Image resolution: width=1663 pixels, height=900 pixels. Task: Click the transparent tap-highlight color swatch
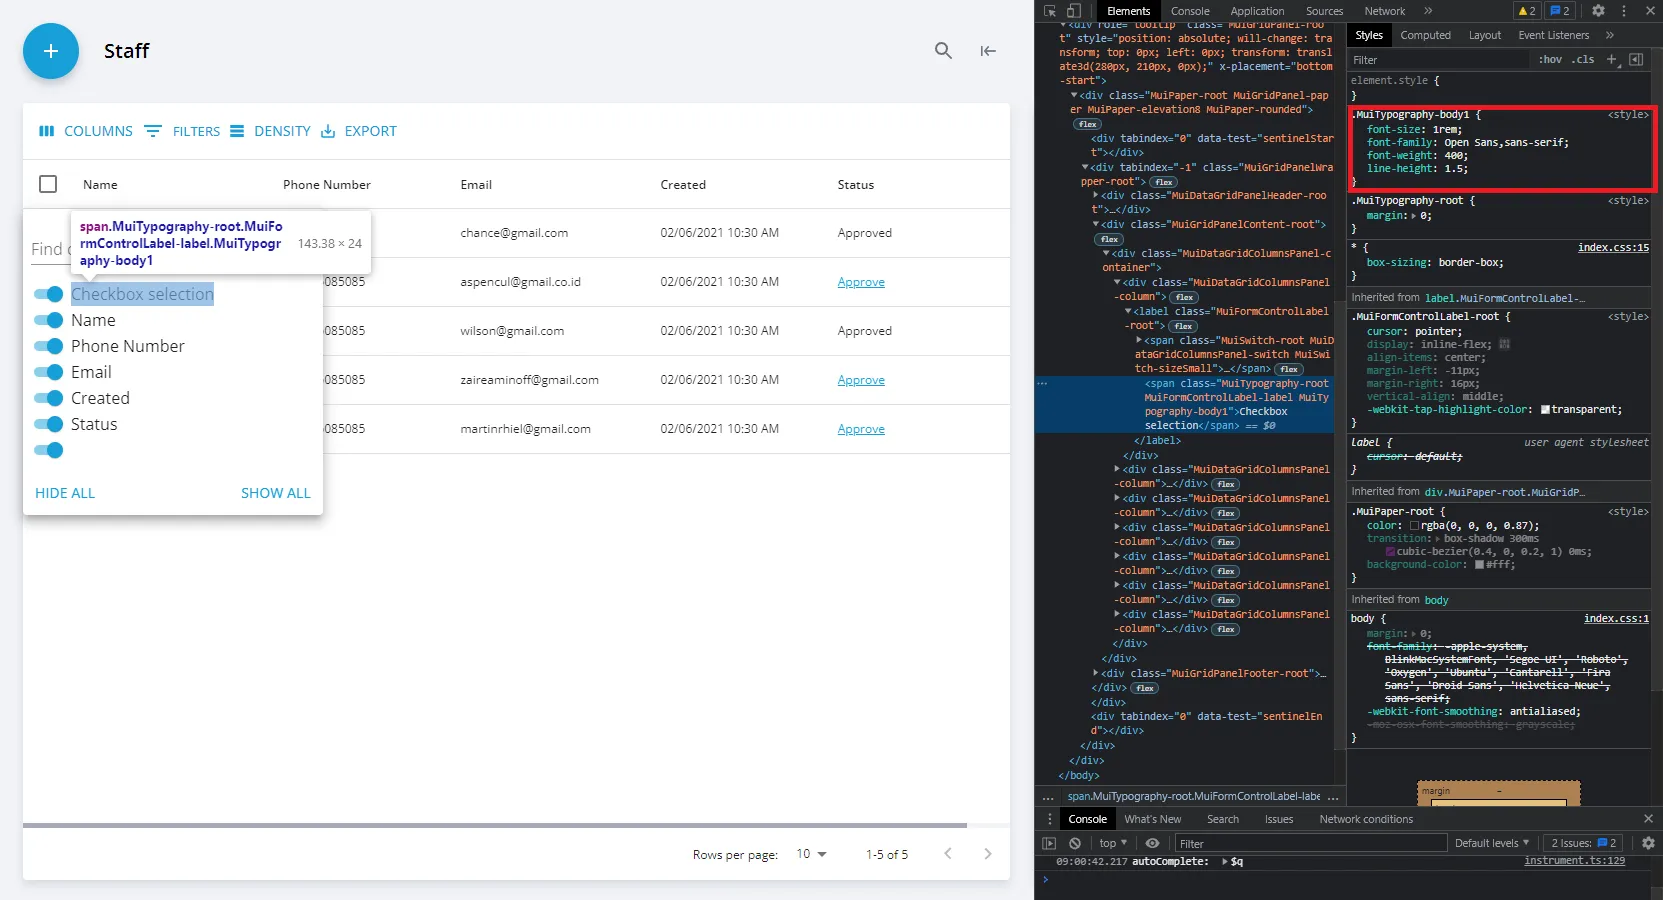[x=1546, y=410]
